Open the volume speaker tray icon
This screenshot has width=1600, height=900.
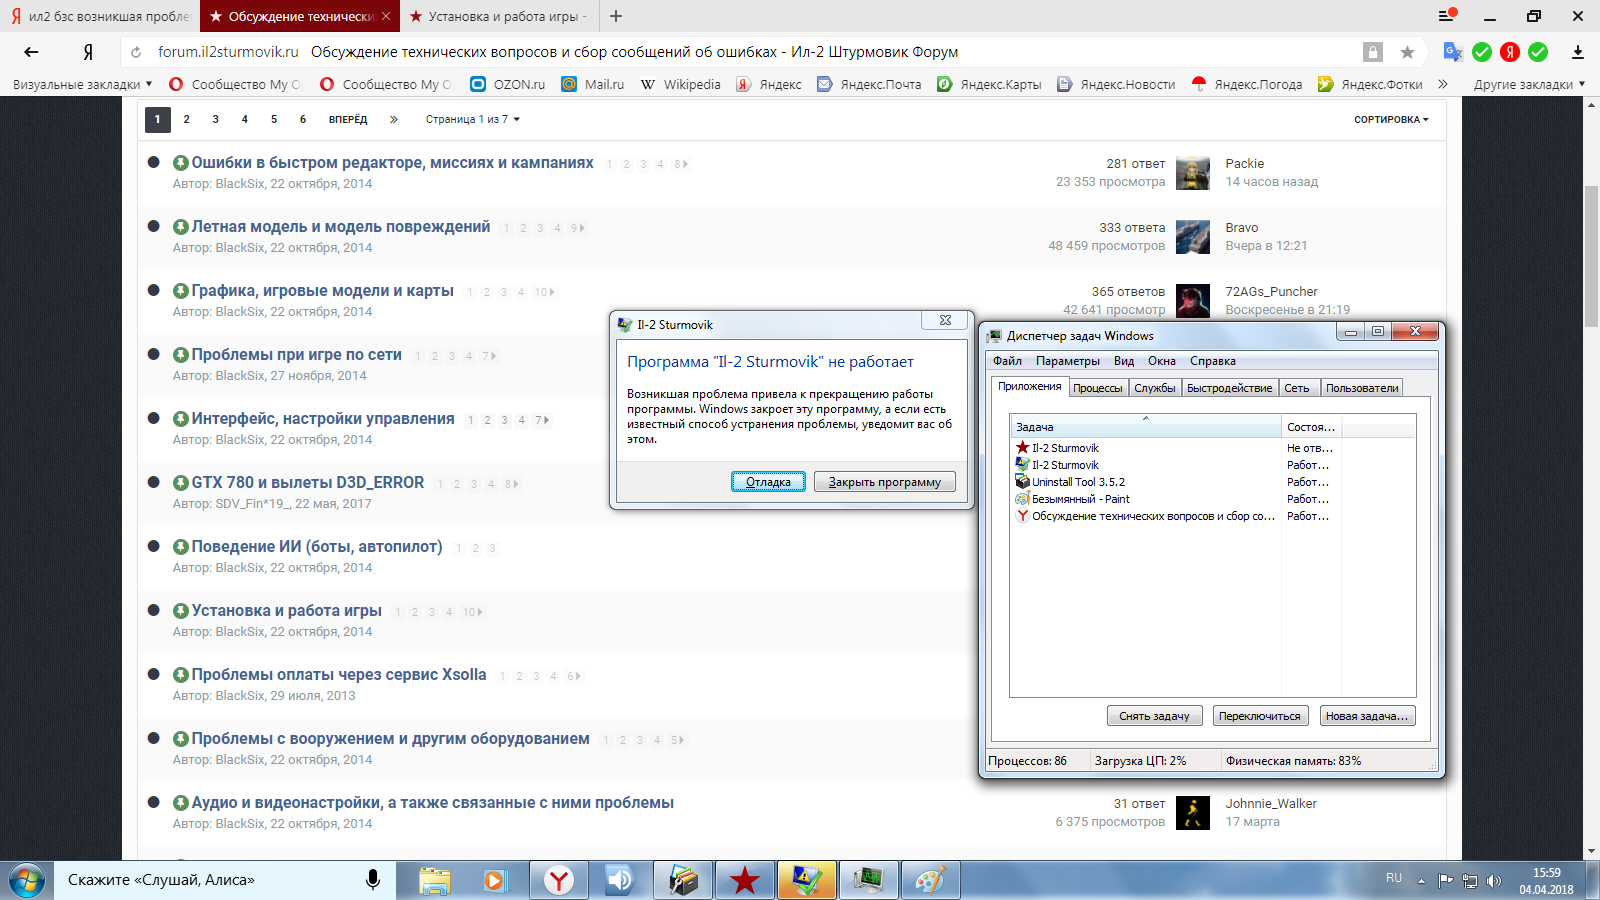coord(1494,881)
